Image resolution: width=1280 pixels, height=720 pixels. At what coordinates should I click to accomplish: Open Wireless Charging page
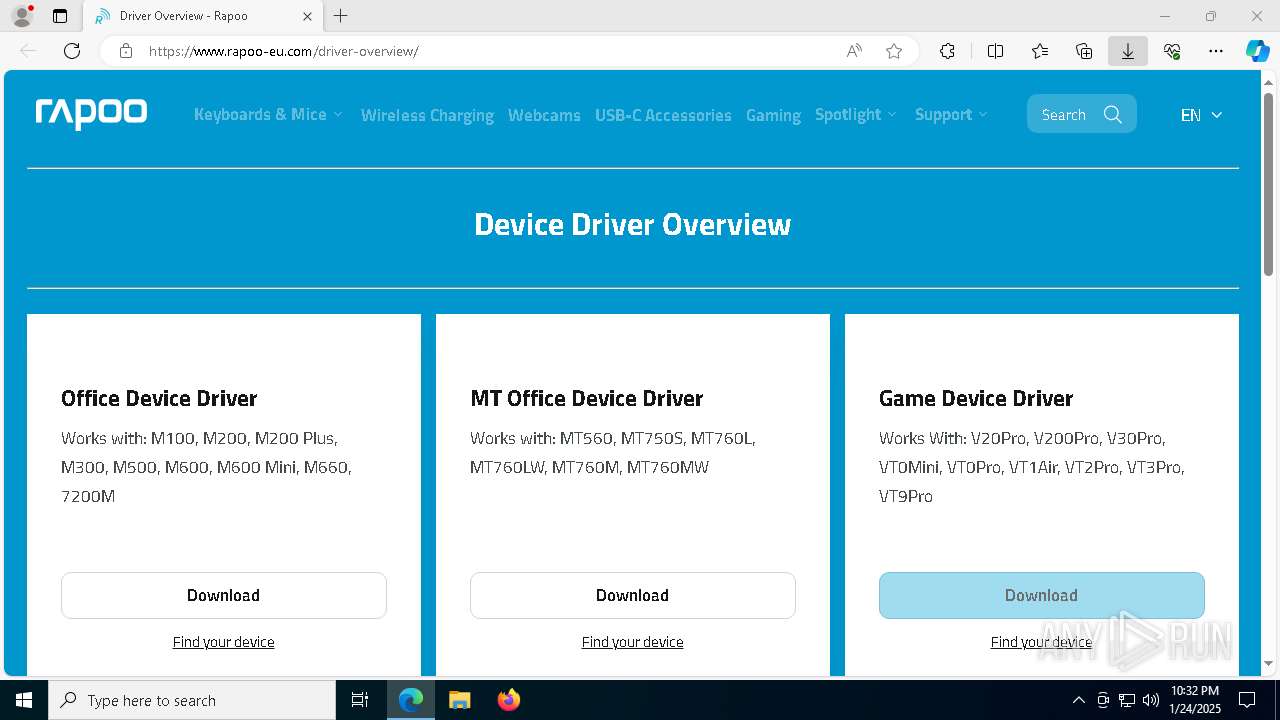click(x=427, y=115)
